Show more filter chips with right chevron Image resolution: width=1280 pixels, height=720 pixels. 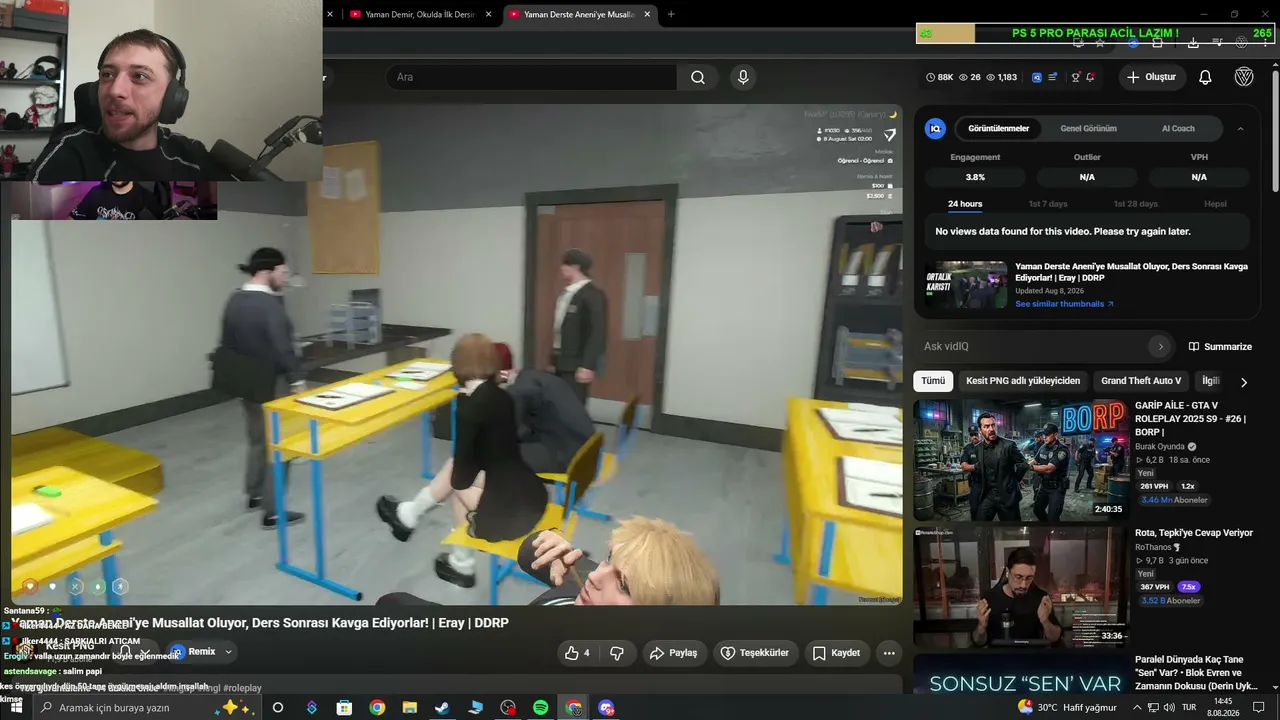click(x=1244, y=382)
